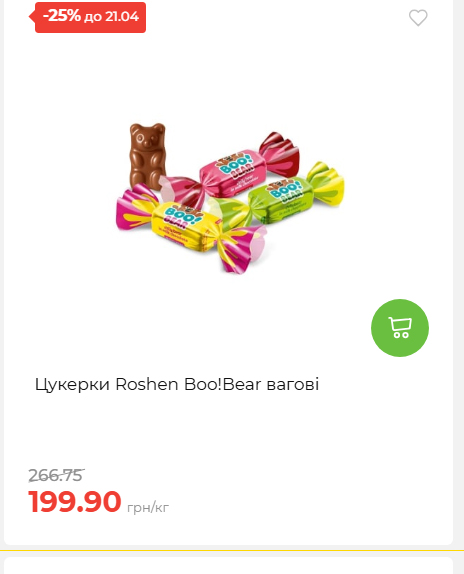Click the word Roshen in product name
Viewport: 464px width, 574px height.
[x=146, y=384]
